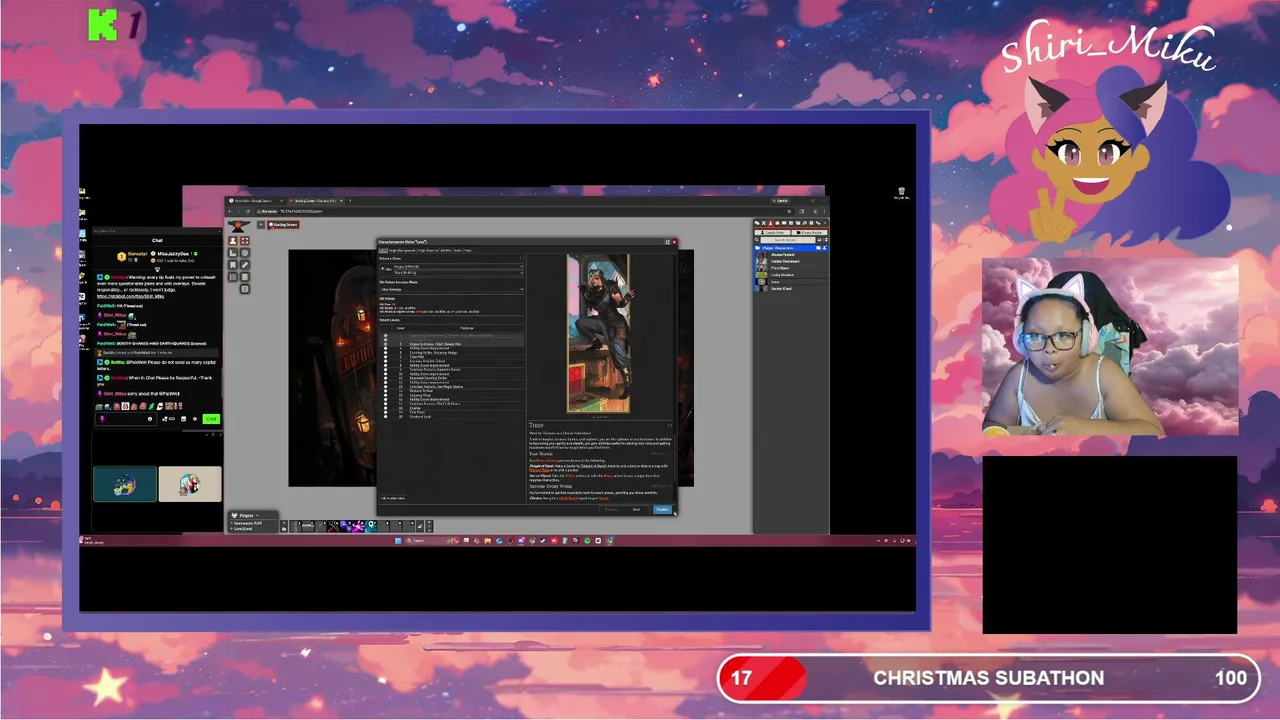The image size is (1280, 720).
Task: Click the green Chat send button
Action: pos(211,419)
